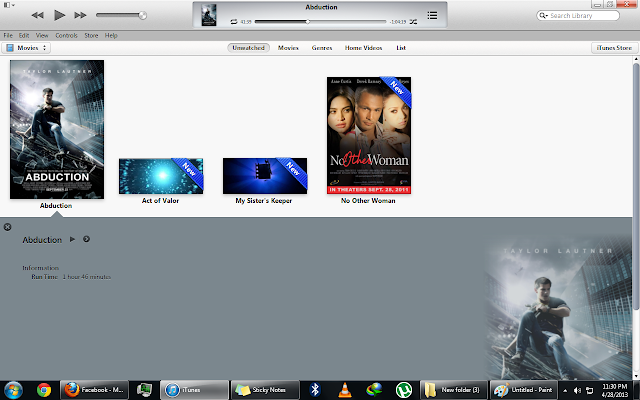Toggle the shuffle icon in now playing
Screen dimensions: 640x400
pos(413,22)
